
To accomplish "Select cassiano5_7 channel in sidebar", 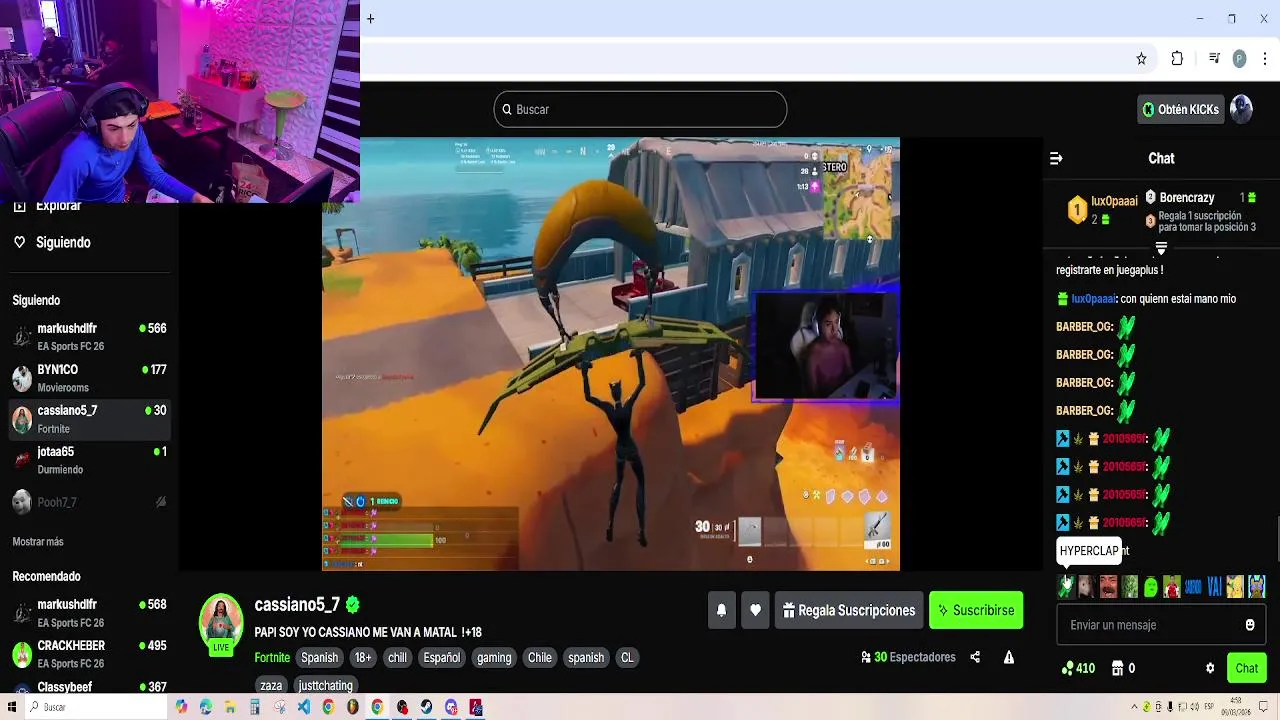I will tap(89, 419).
